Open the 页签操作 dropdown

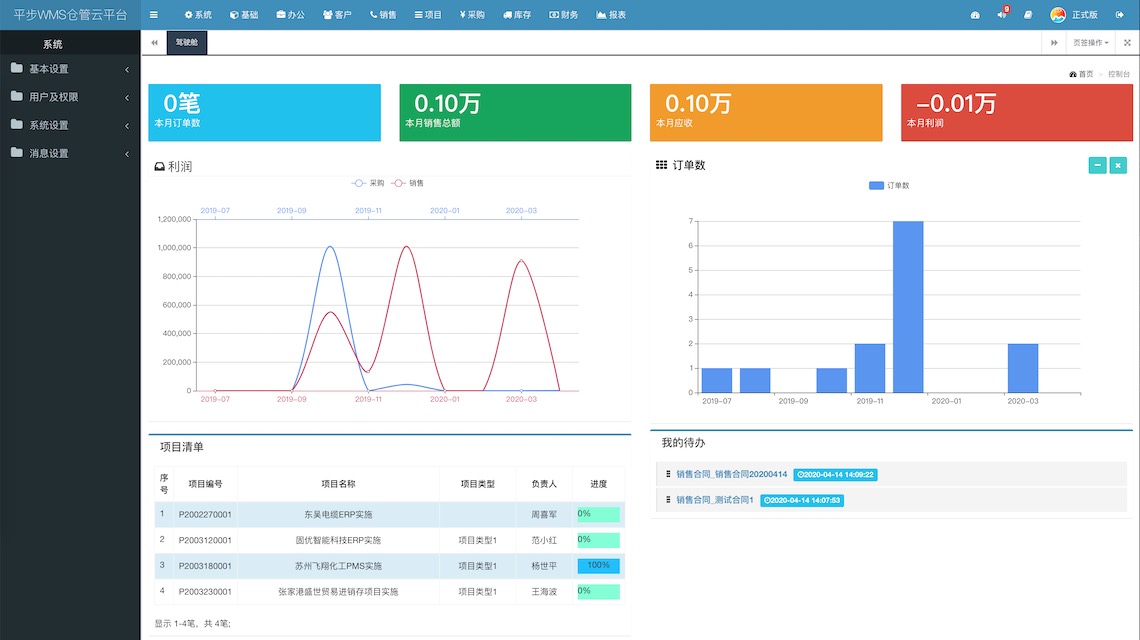pos(1090,43)
